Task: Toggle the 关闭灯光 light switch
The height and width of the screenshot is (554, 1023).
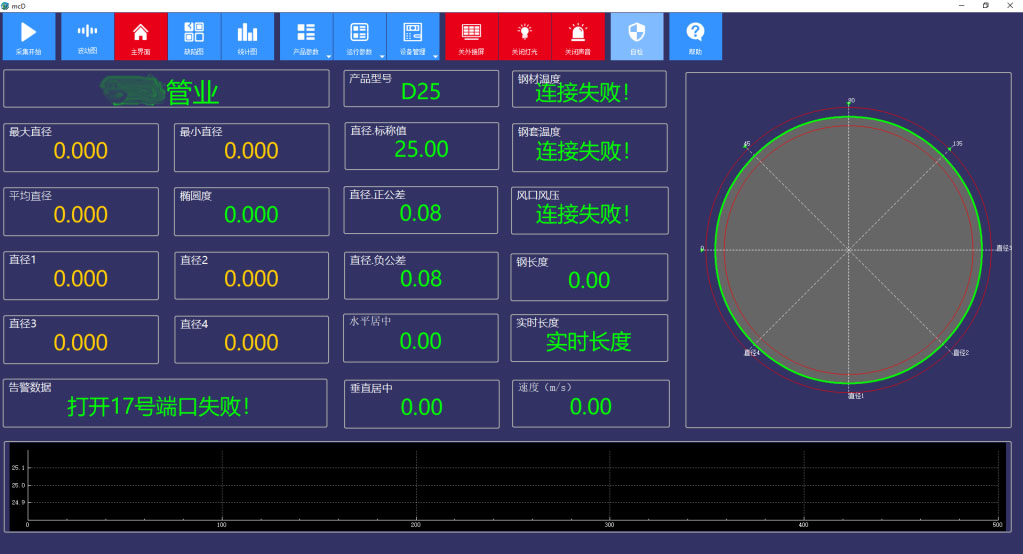Action: tap(524, 36)
